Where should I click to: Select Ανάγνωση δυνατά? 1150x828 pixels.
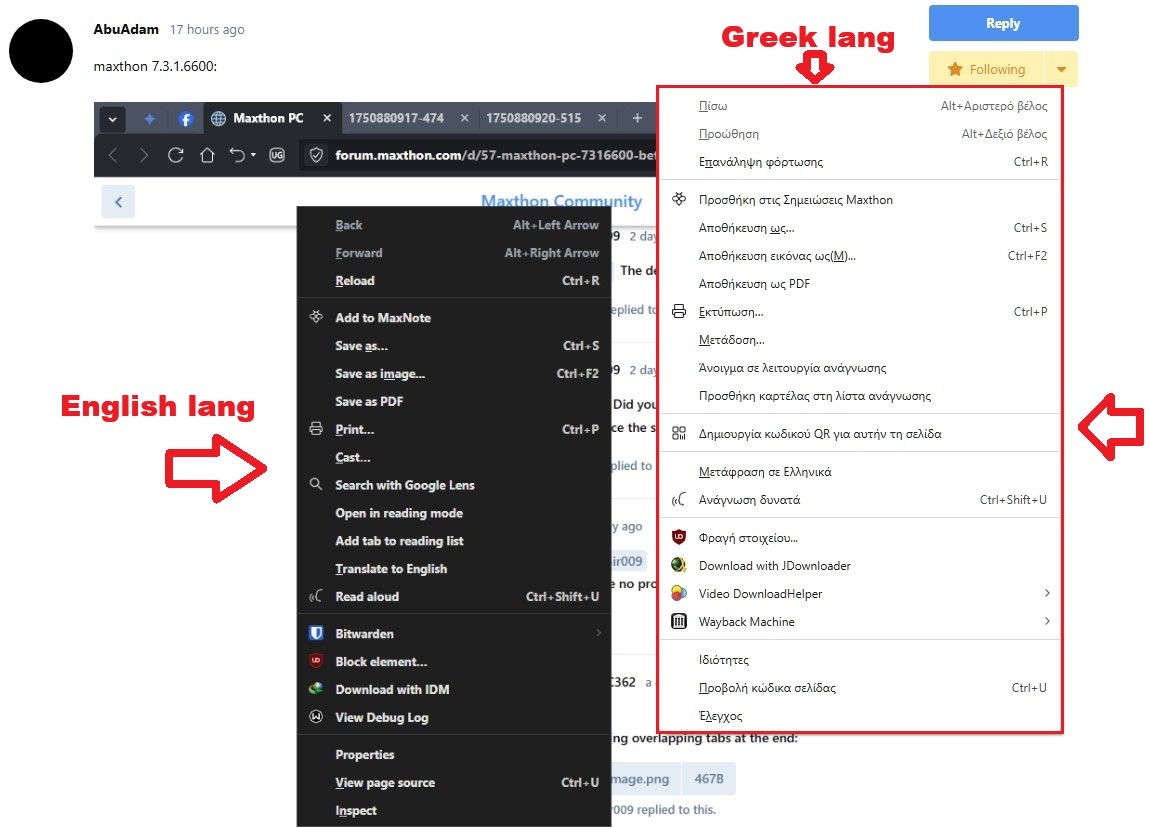point(860,499)
